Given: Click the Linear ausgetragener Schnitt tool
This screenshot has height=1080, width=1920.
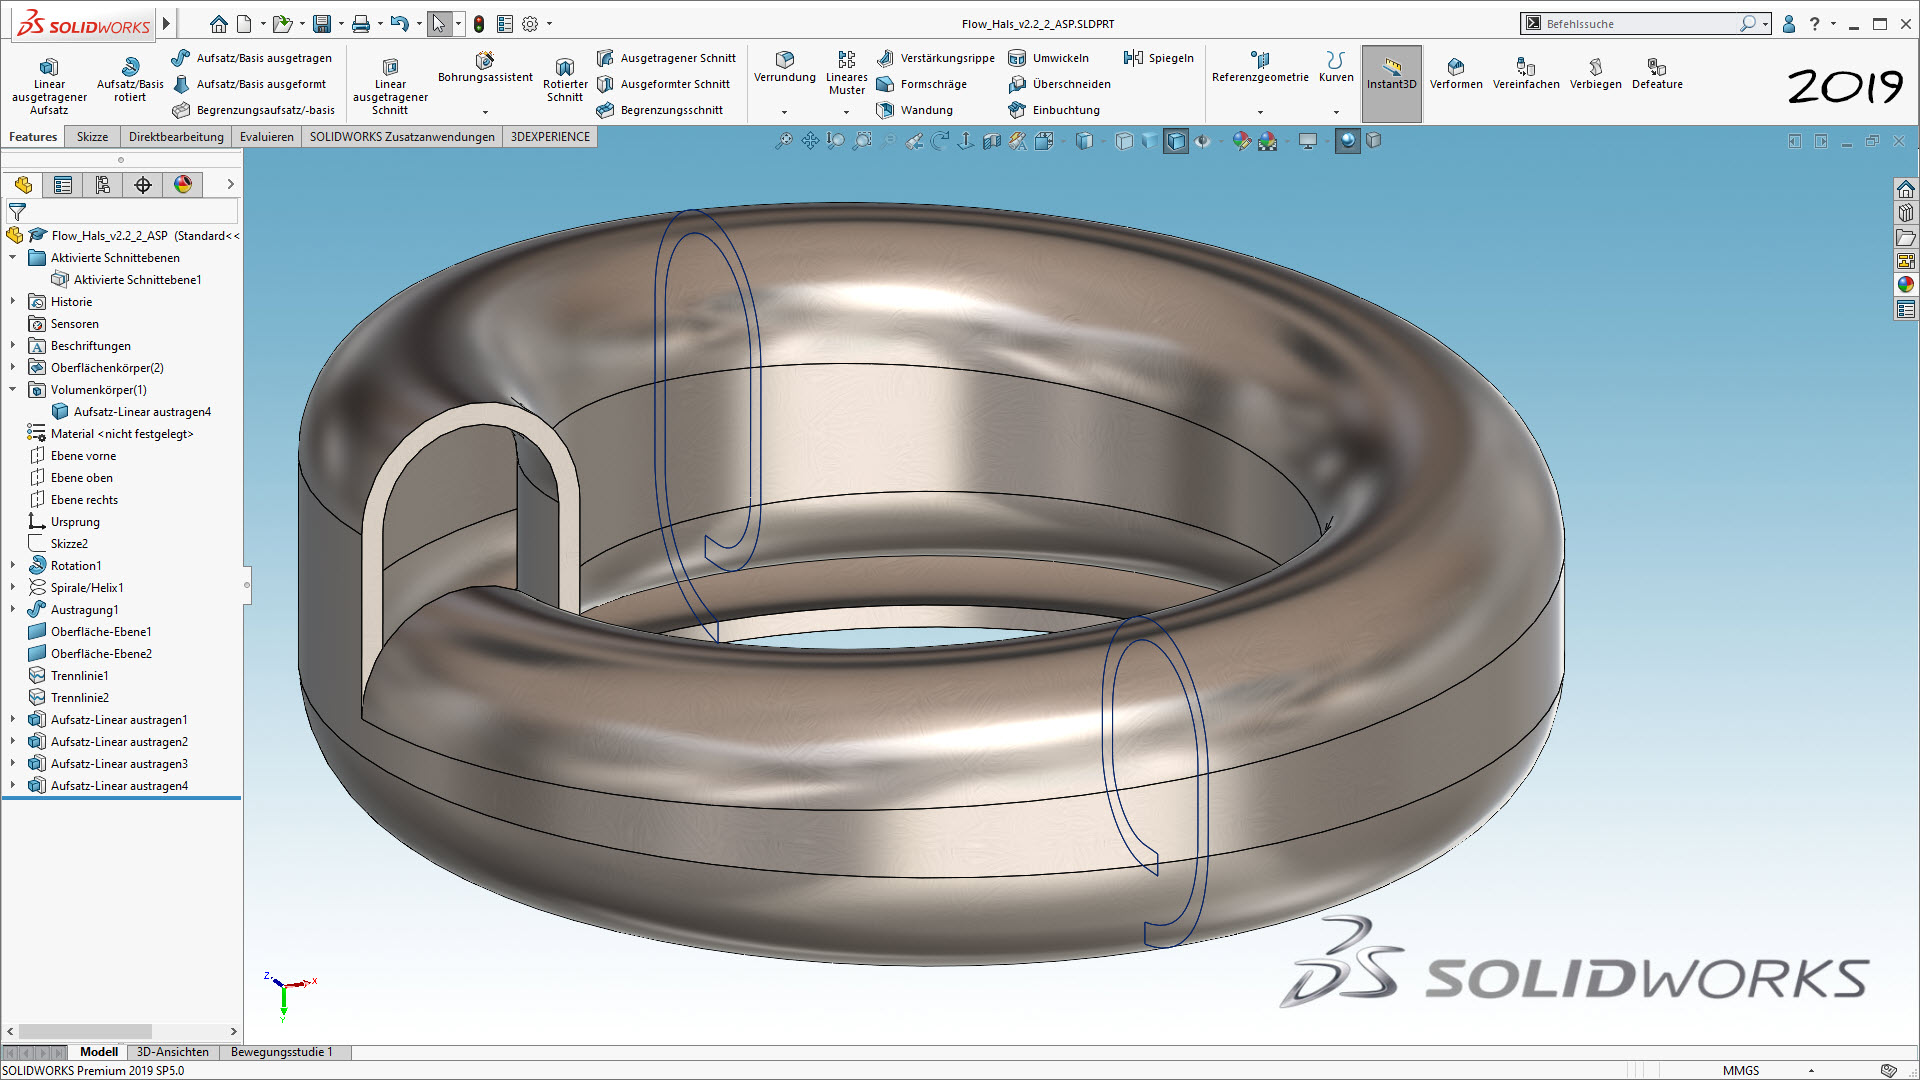Looking at the screenshot, I should (x=390, y=85).
